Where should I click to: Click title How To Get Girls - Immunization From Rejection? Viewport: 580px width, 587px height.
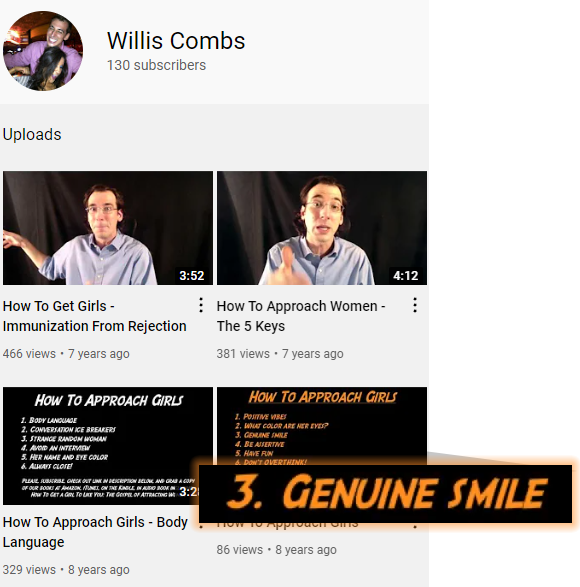(x=95, y=316)
